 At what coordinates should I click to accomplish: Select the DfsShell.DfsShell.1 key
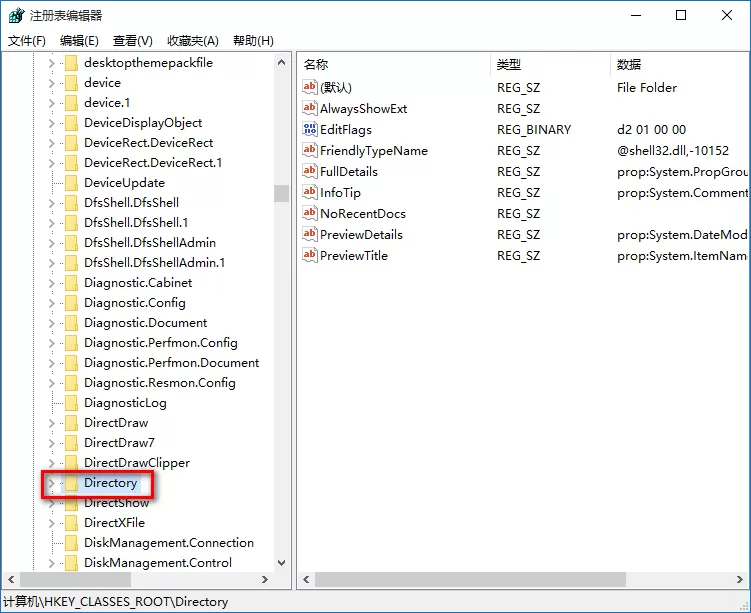[x=136, y=223]
